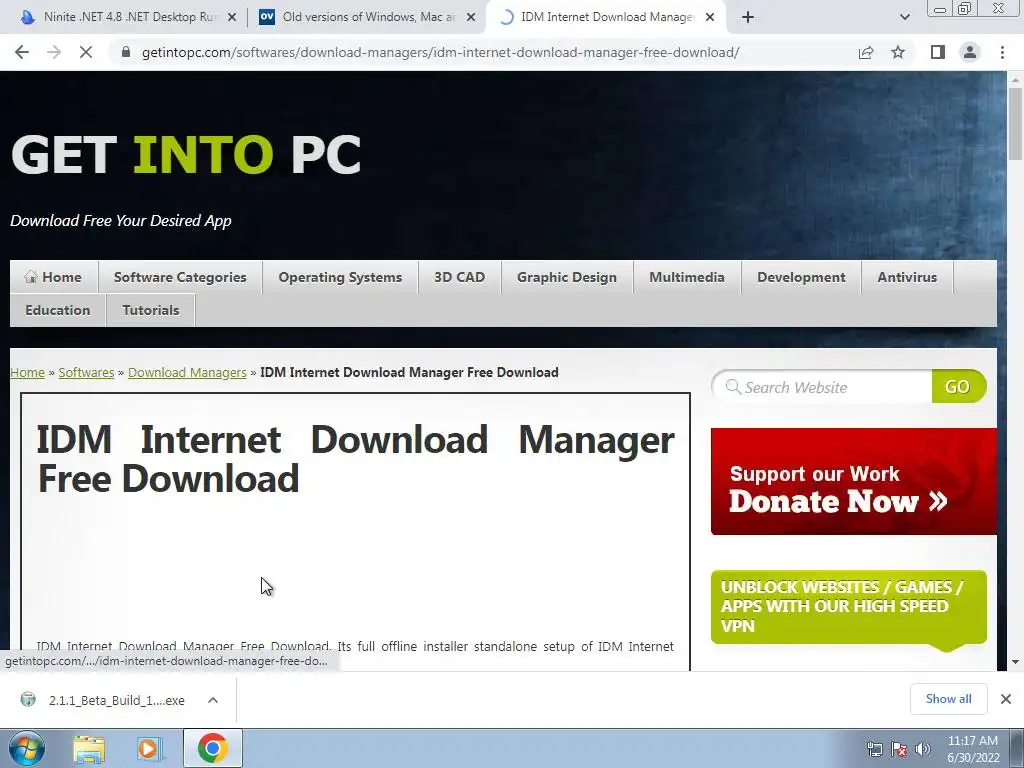Select the IDM Internet Download Manager tab
Screen dimensions: 1024x768
click(x=607, y=17)
